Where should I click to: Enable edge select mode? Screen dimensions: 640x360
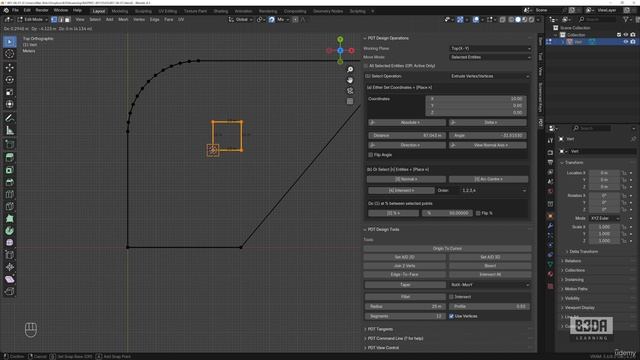(x=61, y=20)
